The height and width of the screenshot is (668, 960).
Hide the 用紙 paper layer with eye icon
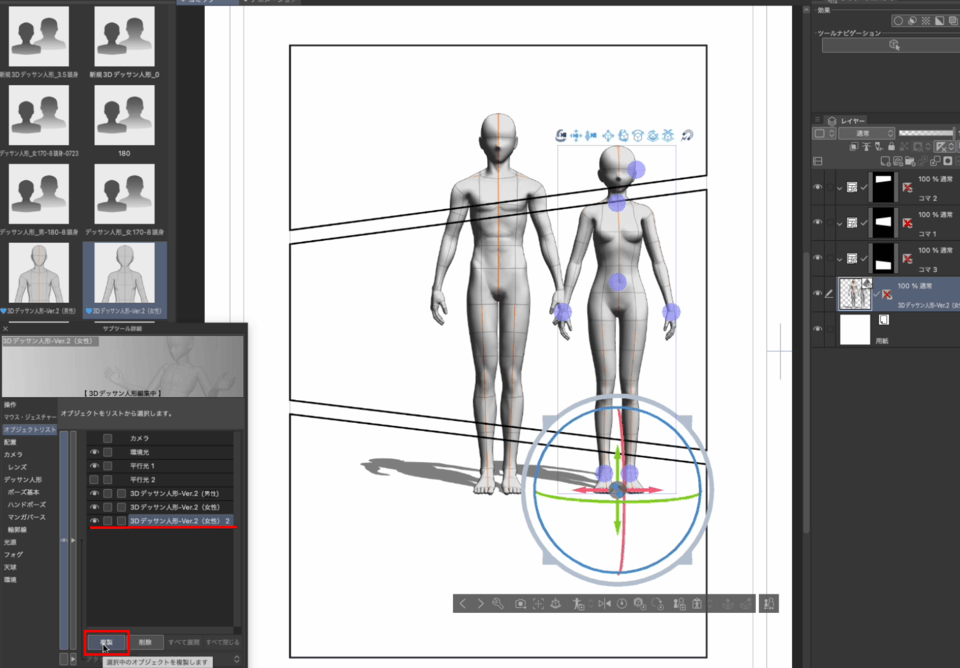click(817, 329)
